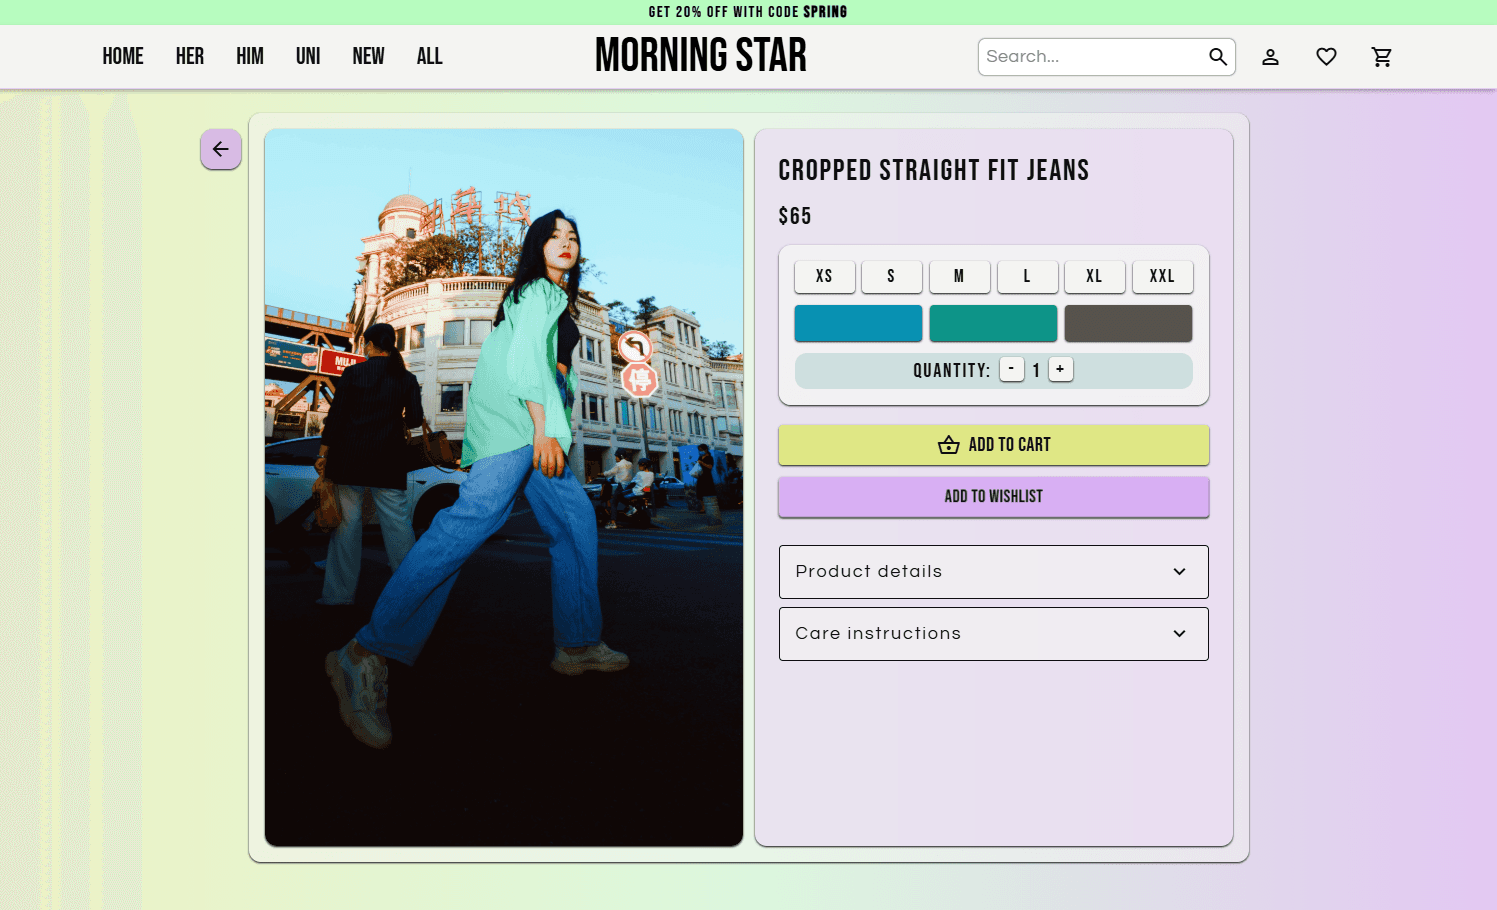Open the Product details chevron arrow
Viewport: 1497px width, 910px height.
[x=1178, y=571]
